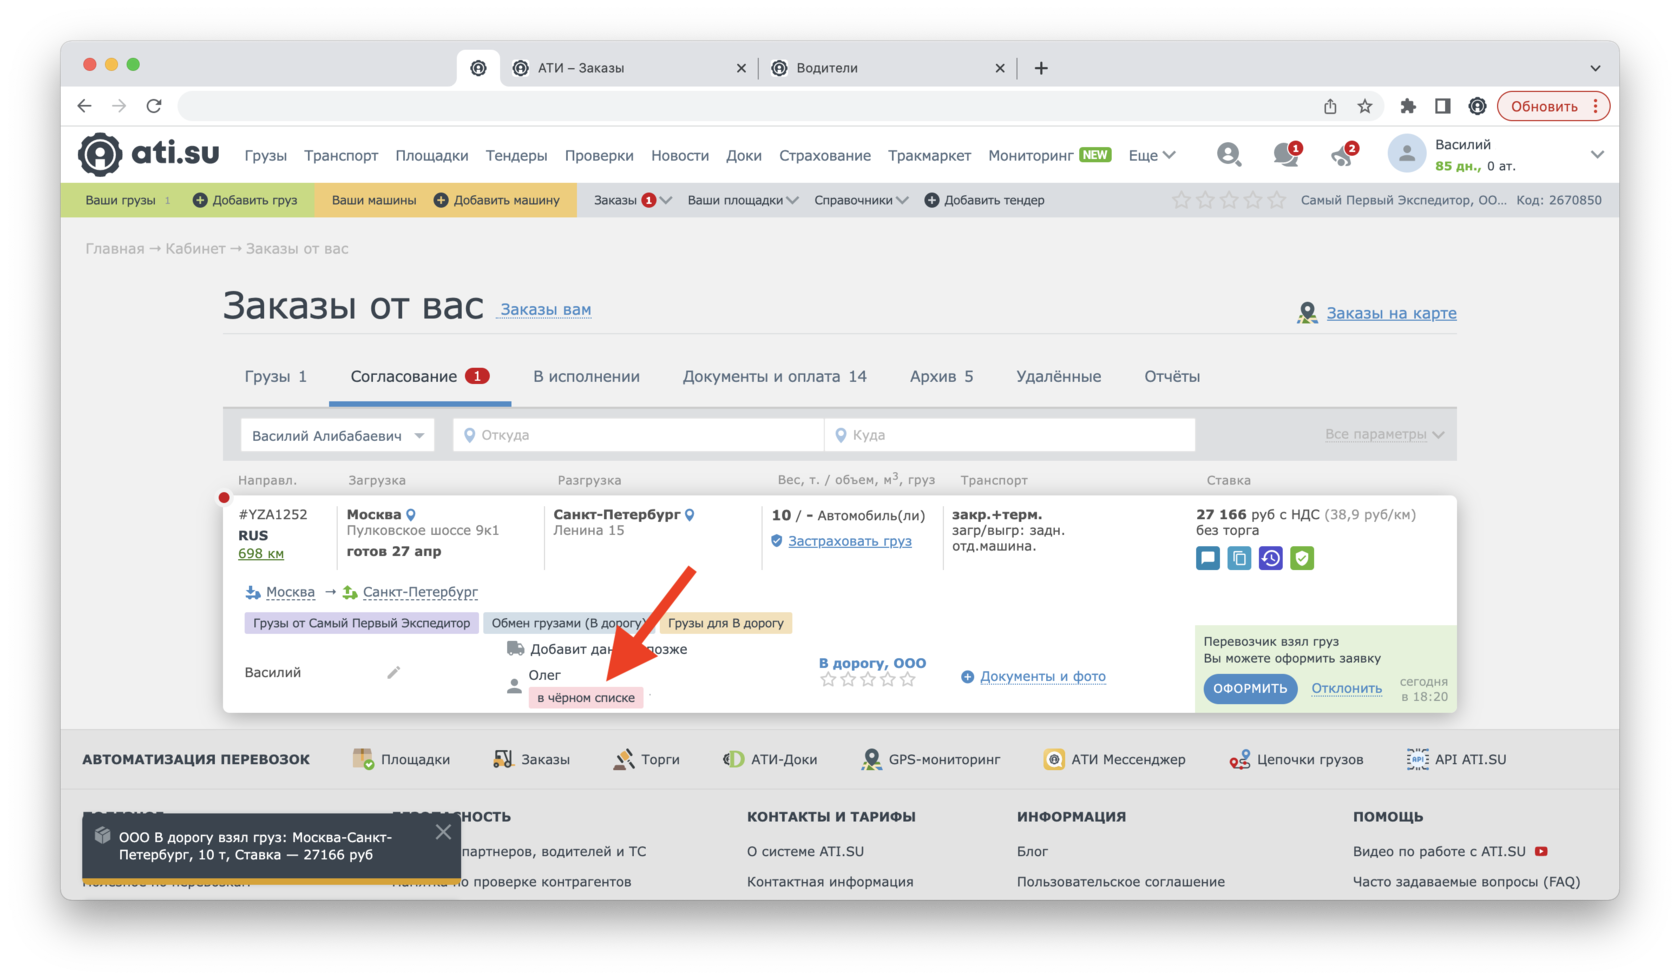Screen dimensions: 1680x980
Task: Expand the Заказы dropdown in cabinet bar
Action: point(632,200)
